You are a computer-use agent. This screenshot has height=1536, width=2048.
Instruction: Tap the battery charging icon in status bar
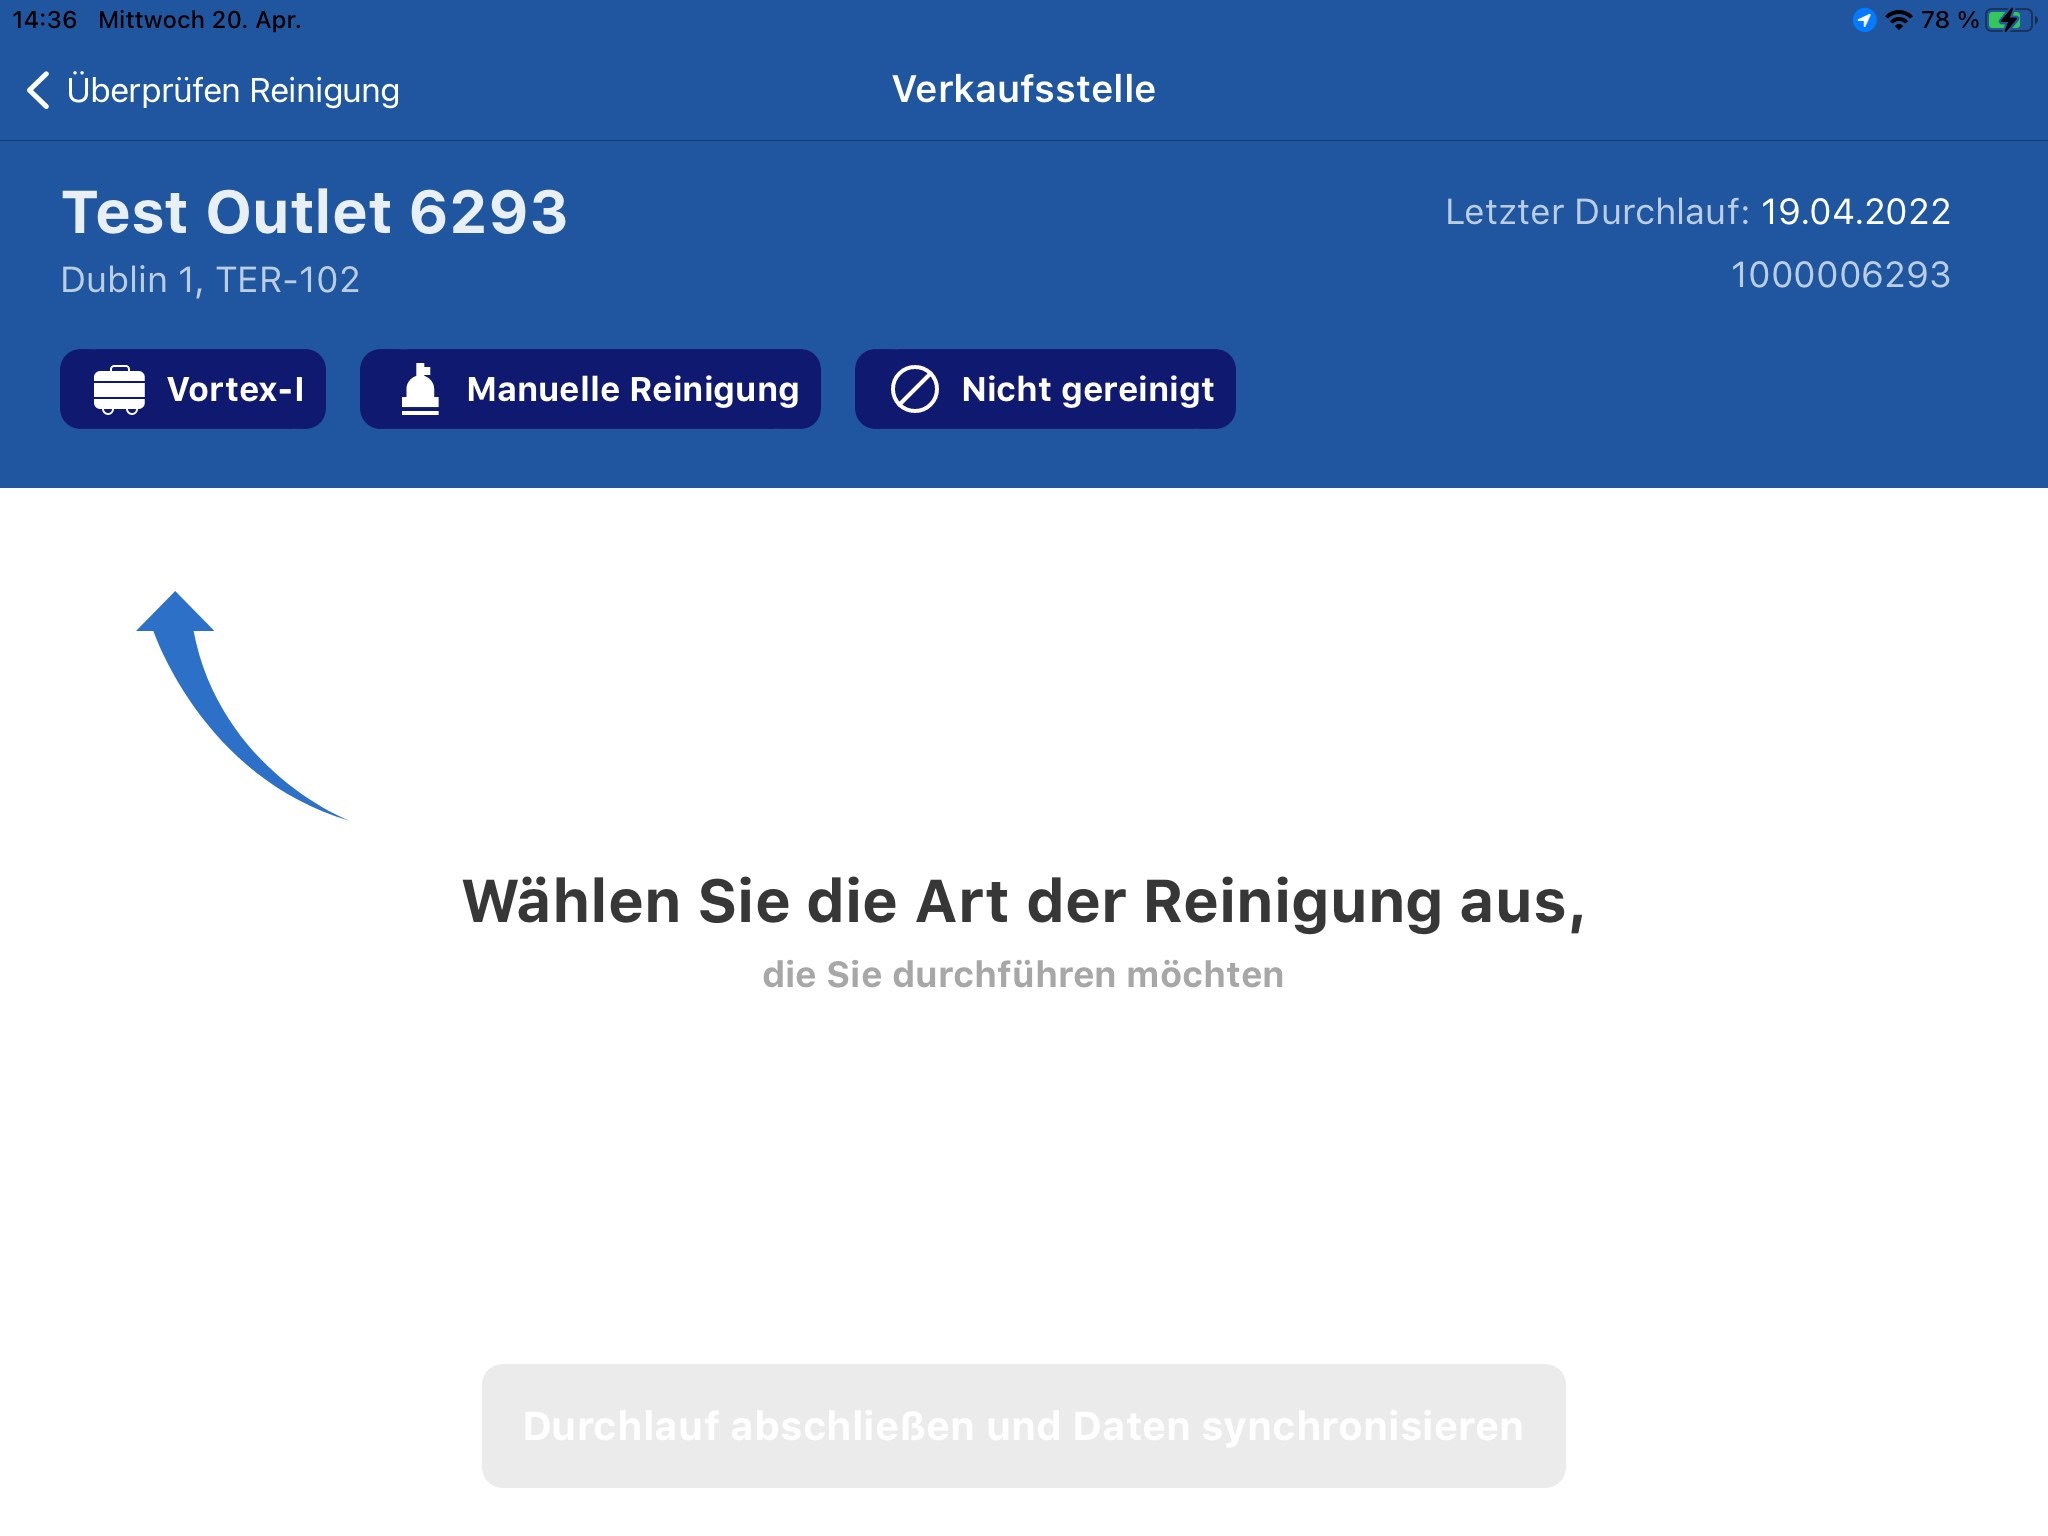click(2010, 20)
